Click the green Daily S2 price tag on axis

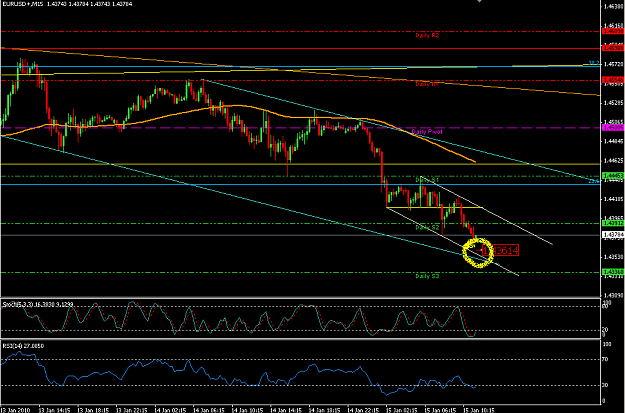tap(611, 224)
